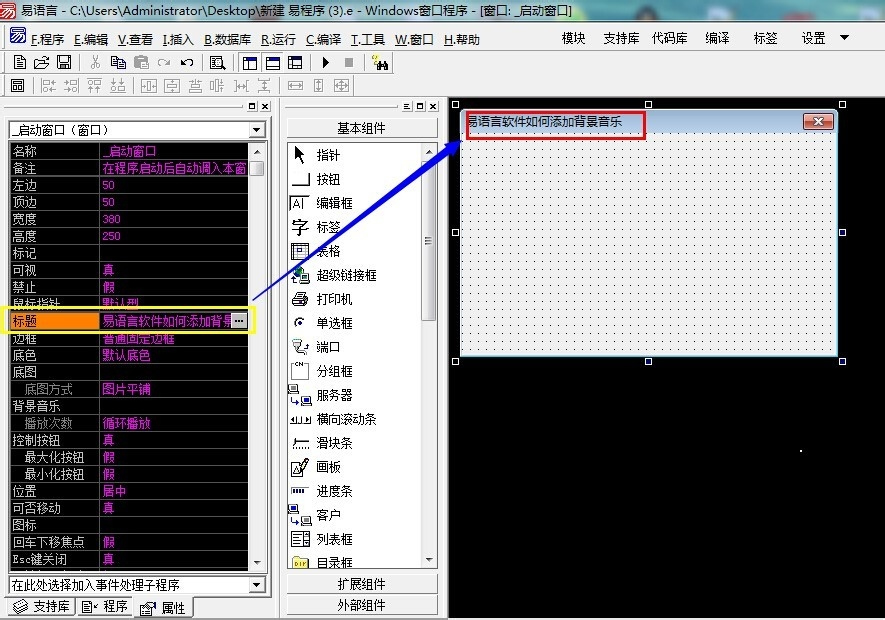Click the 外部组件 button

[x=361, y=605]
